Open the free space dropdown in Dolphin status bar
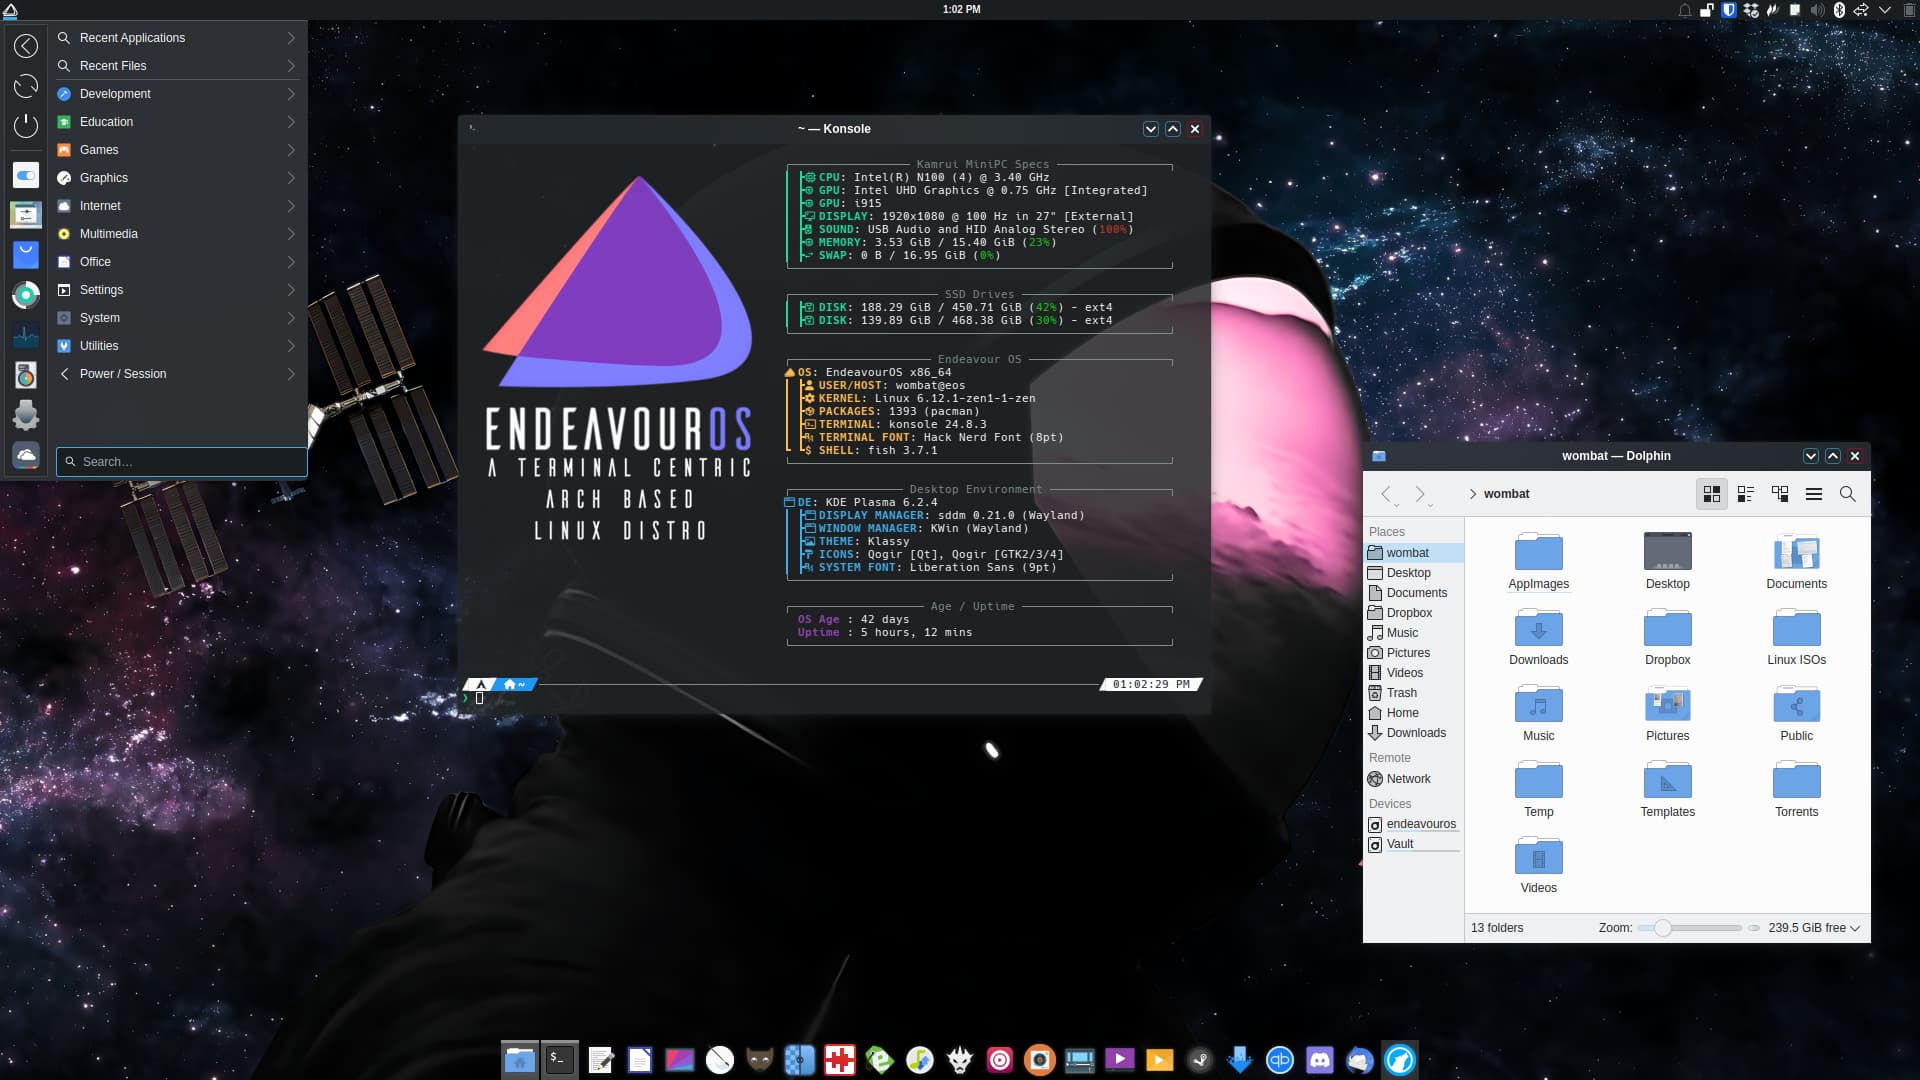 coord(1814,928)
